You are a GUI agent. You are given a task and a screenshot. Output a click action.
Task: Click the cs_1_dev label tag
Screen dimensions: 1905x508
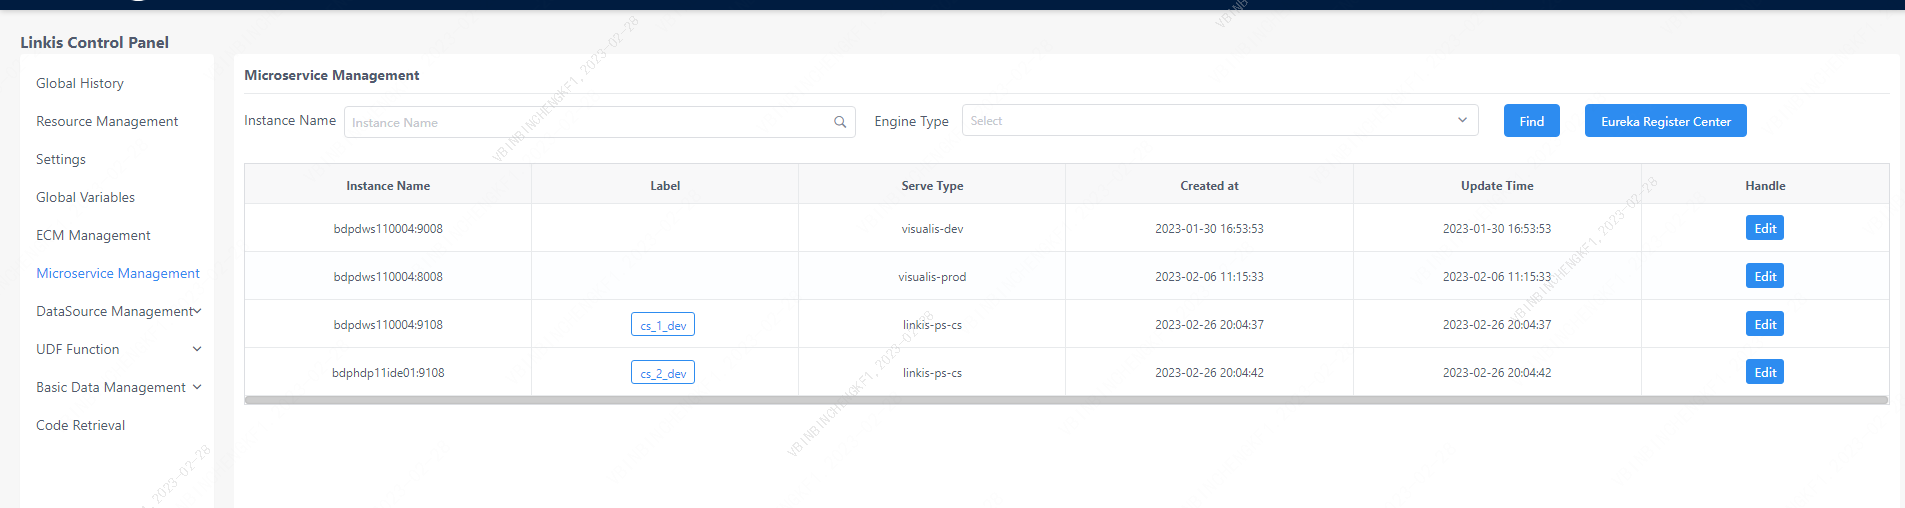(663, 325)
